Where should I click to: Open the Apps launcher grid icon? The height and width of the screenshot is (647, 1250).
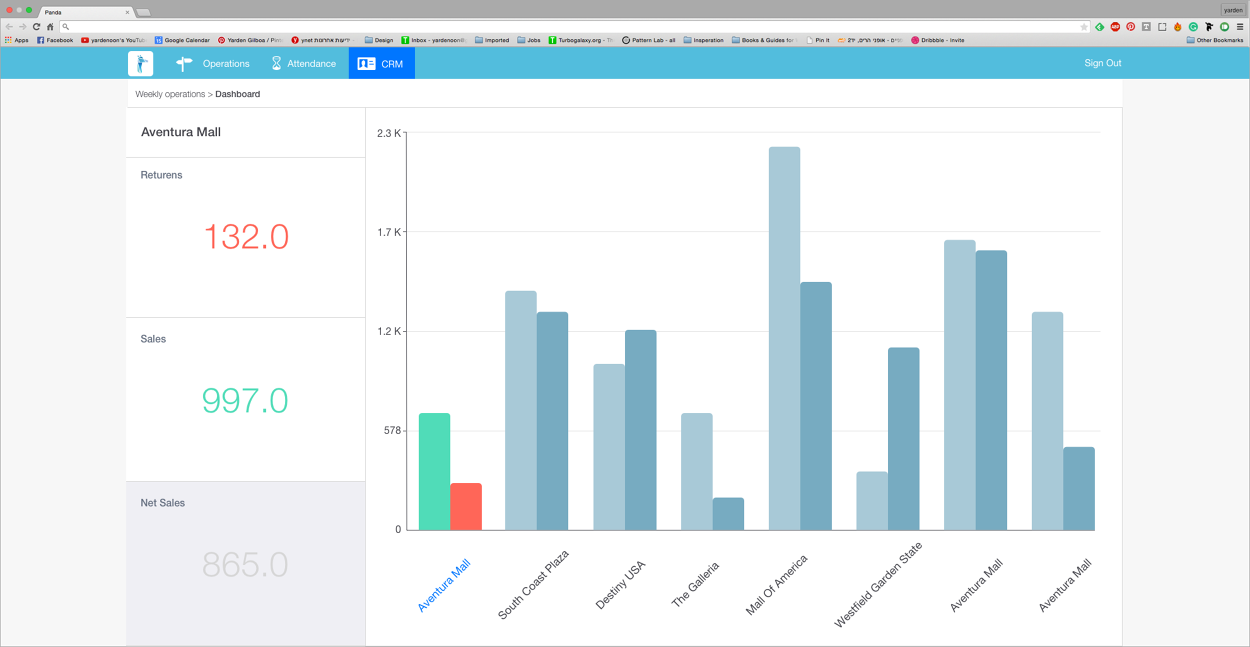[8, 39]
